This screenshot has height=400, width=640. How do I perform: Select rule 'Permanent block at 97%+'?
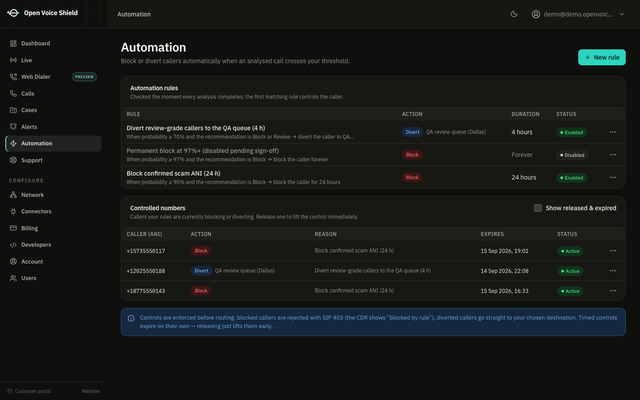pyautogui.click(x=202, y=151)
